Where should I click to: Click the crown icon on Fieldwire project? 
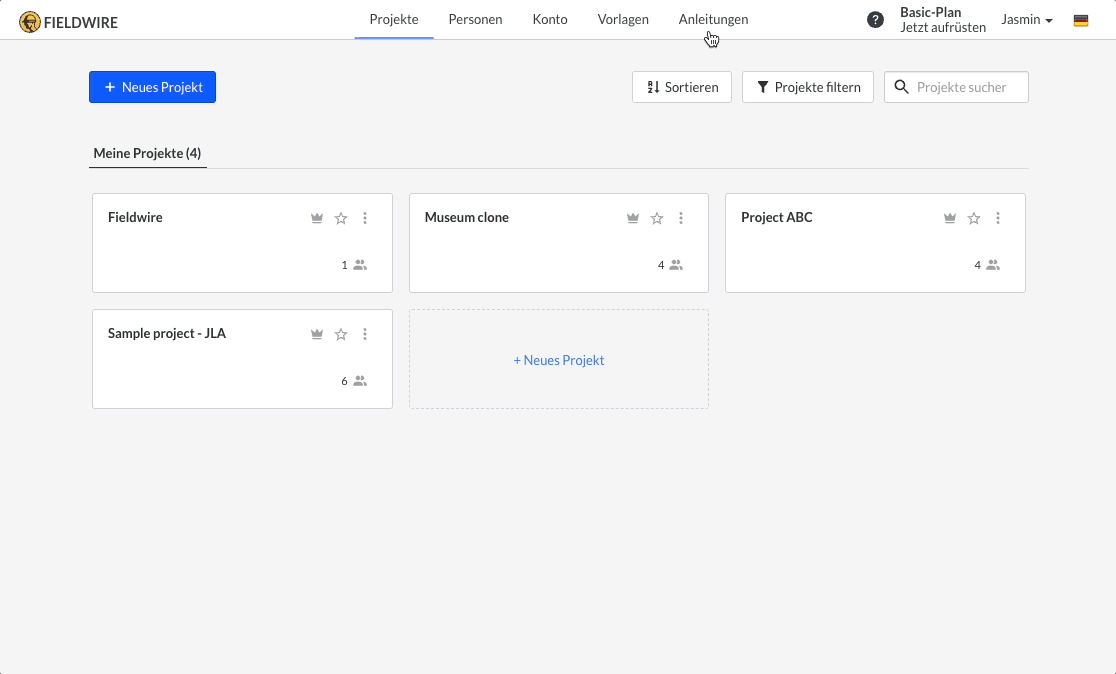(x=317, y=218)
